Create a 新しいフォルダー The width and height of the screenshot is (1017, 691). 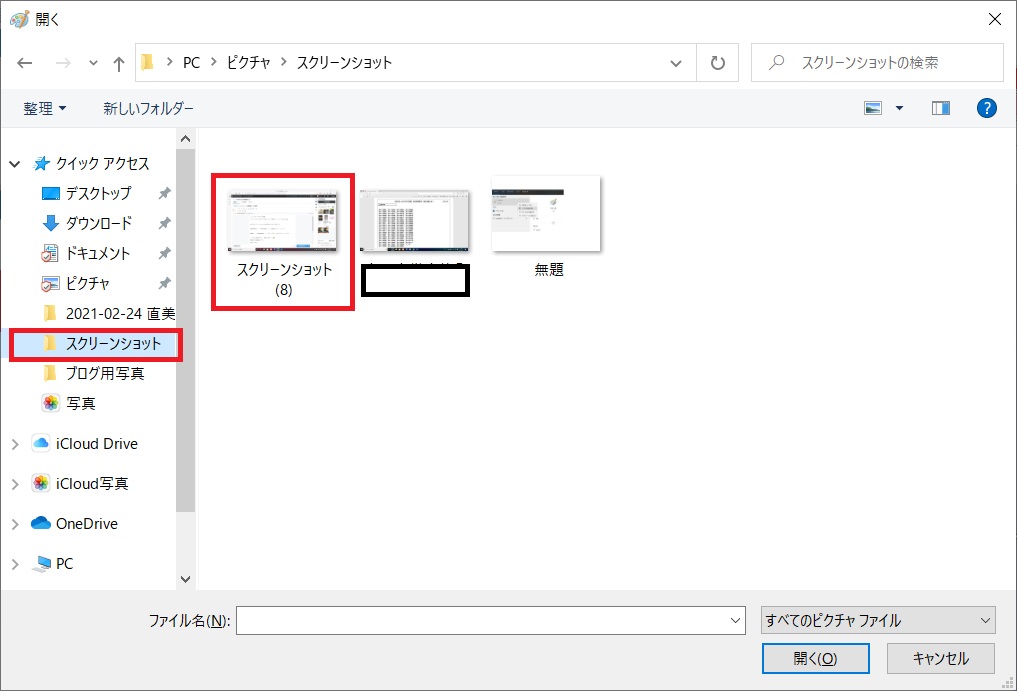(x=149, y=108)
